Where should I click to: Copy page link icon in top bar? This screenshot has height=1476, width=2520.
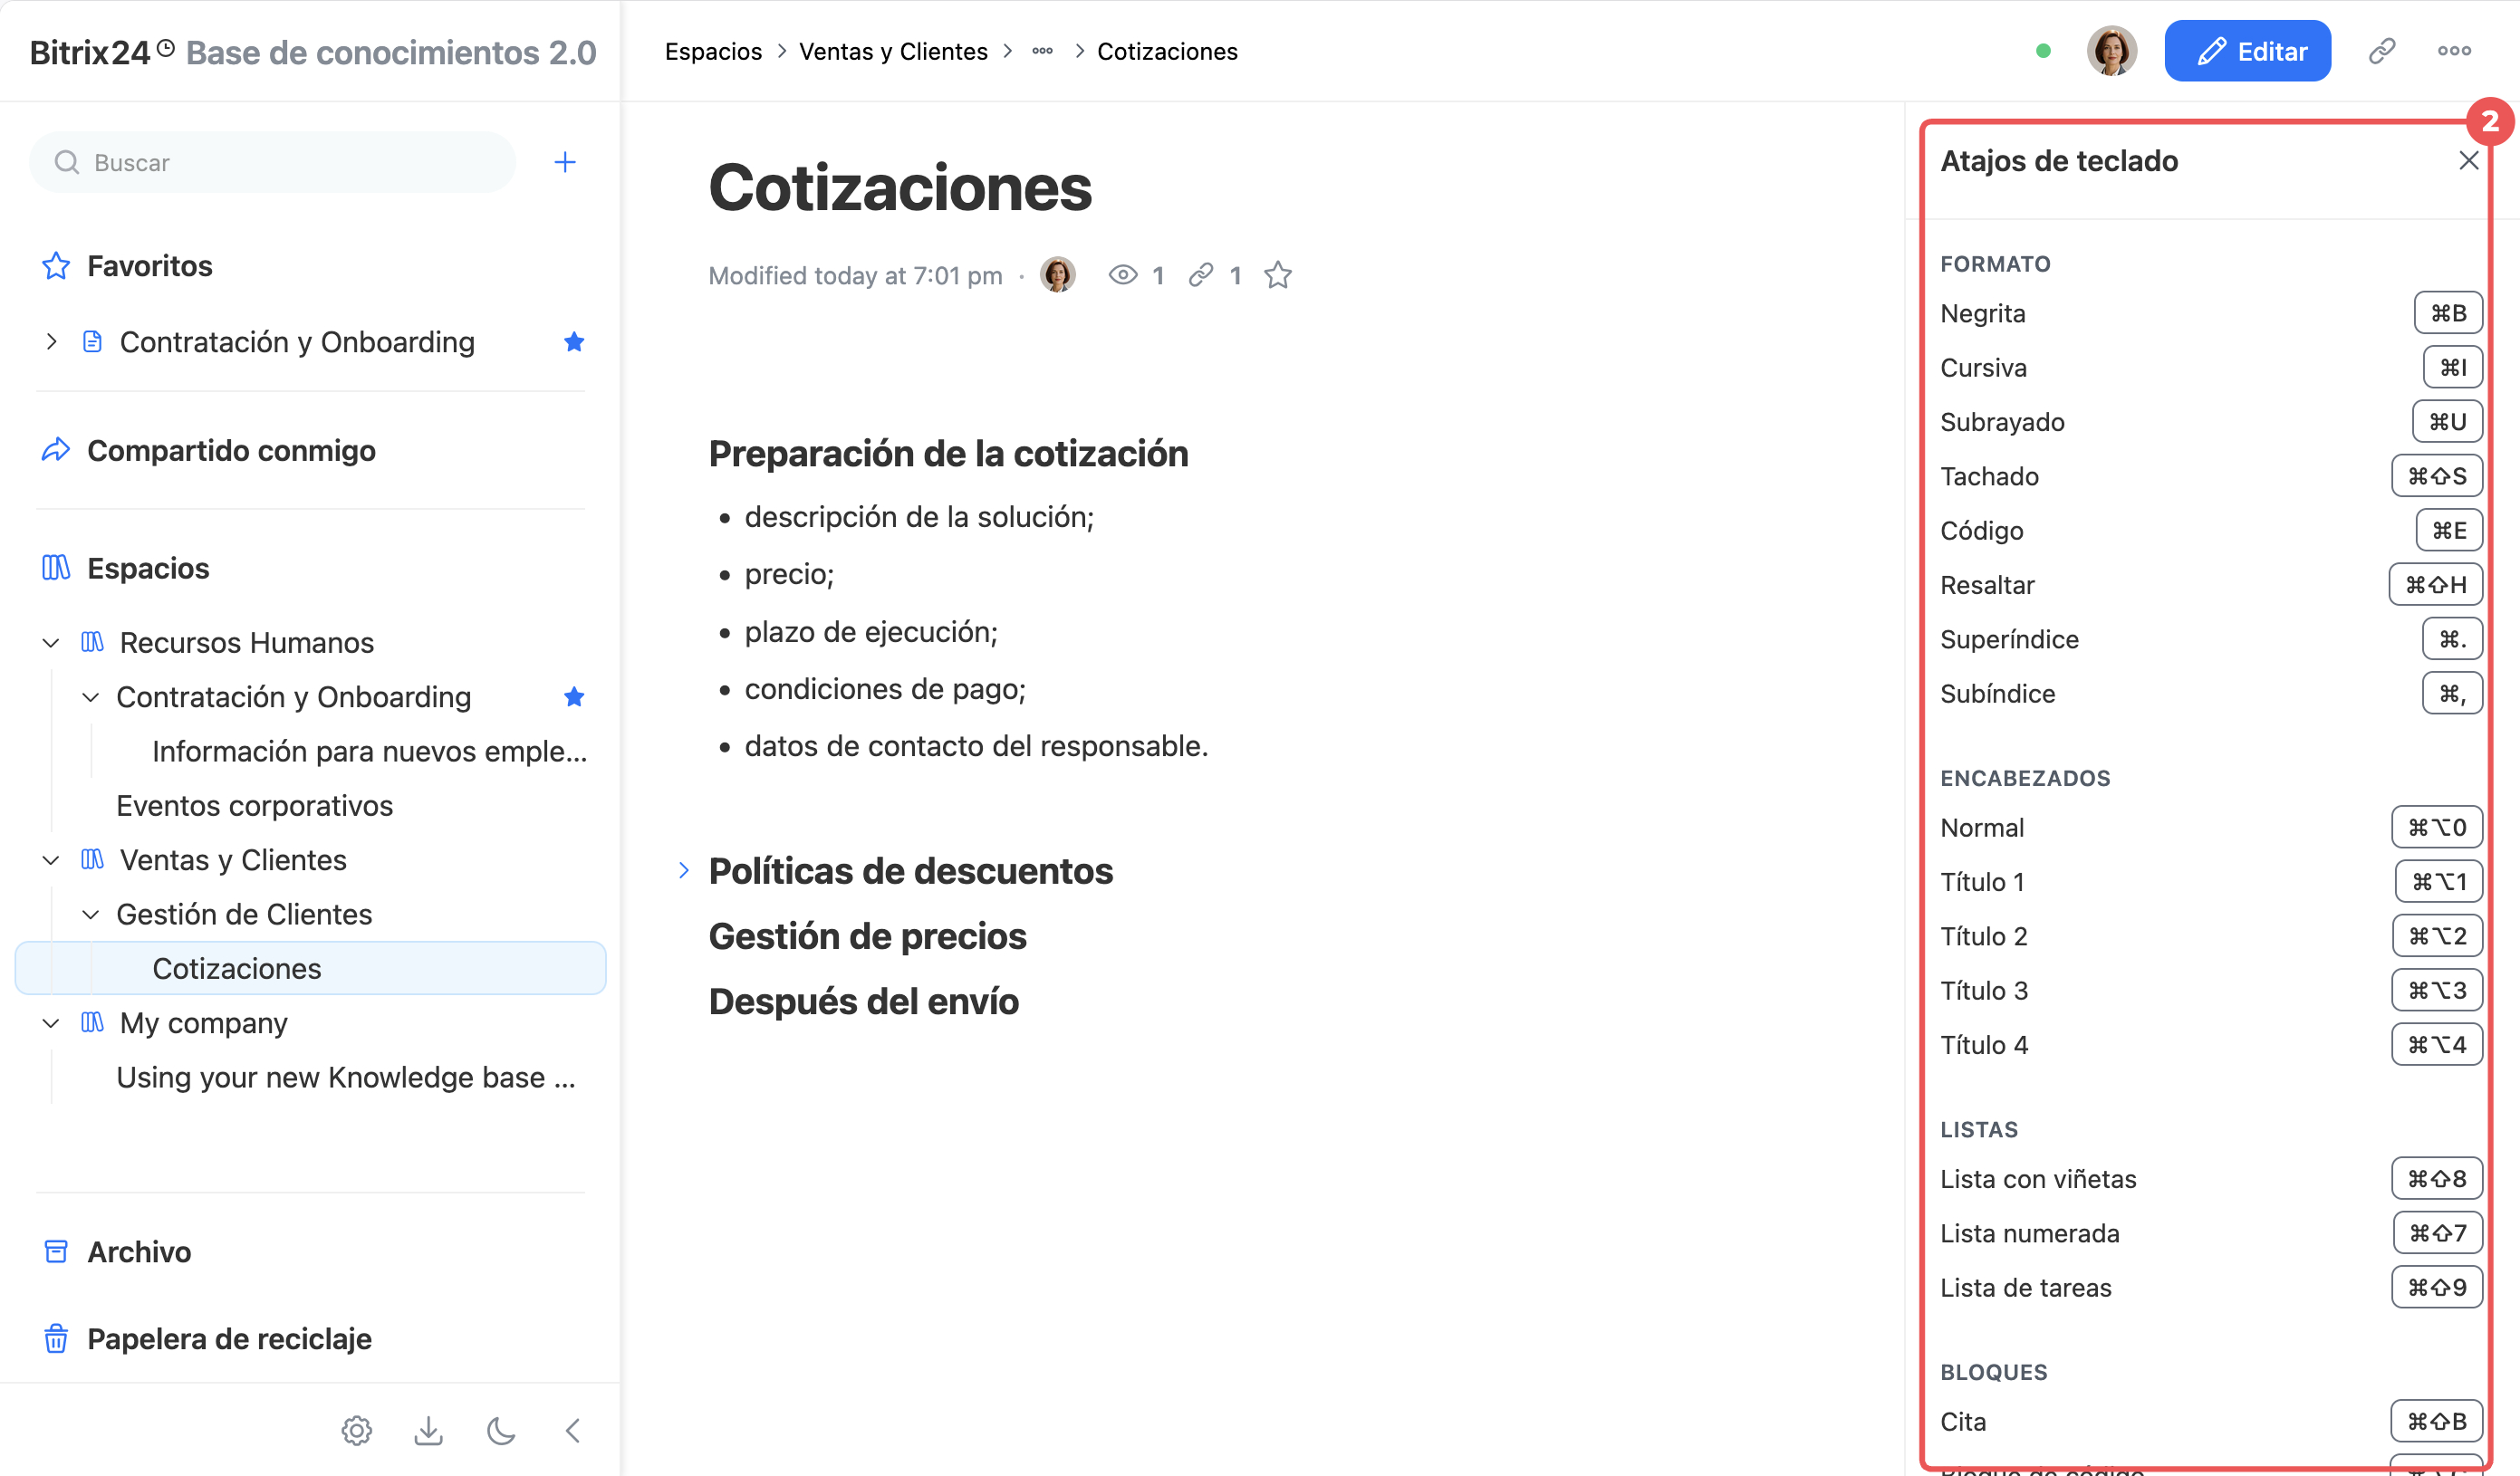(x=2382, y=51)
